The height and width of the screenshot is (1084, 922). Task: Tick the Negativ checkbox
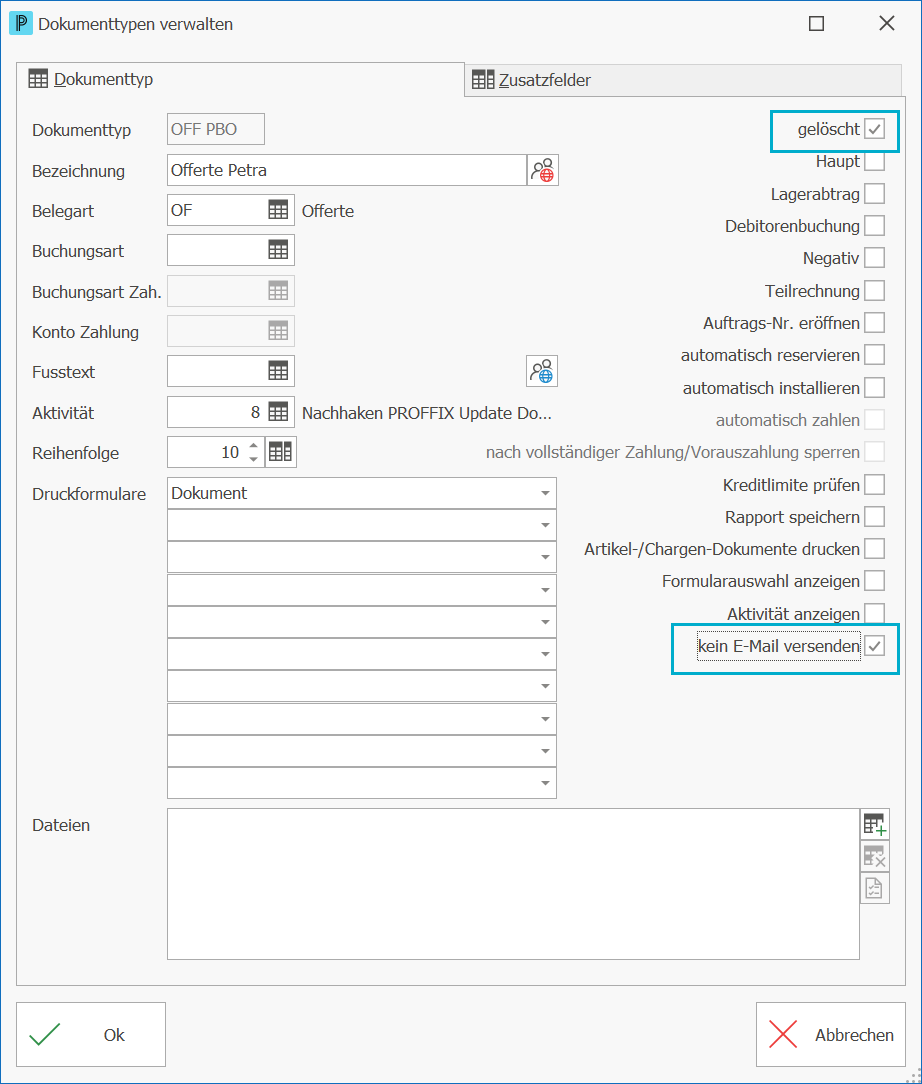pos(874,258)
